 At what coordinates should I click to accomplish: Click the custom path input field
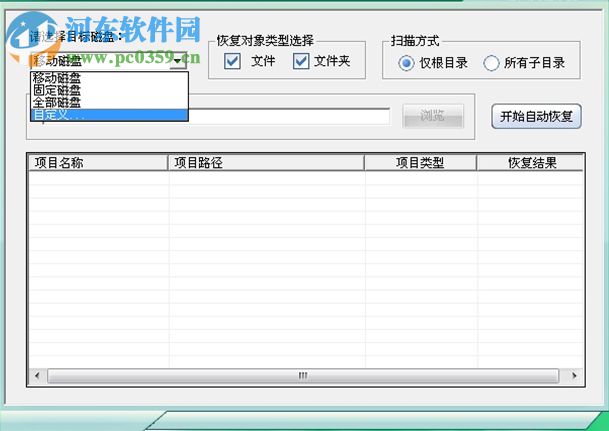[289, 116]
